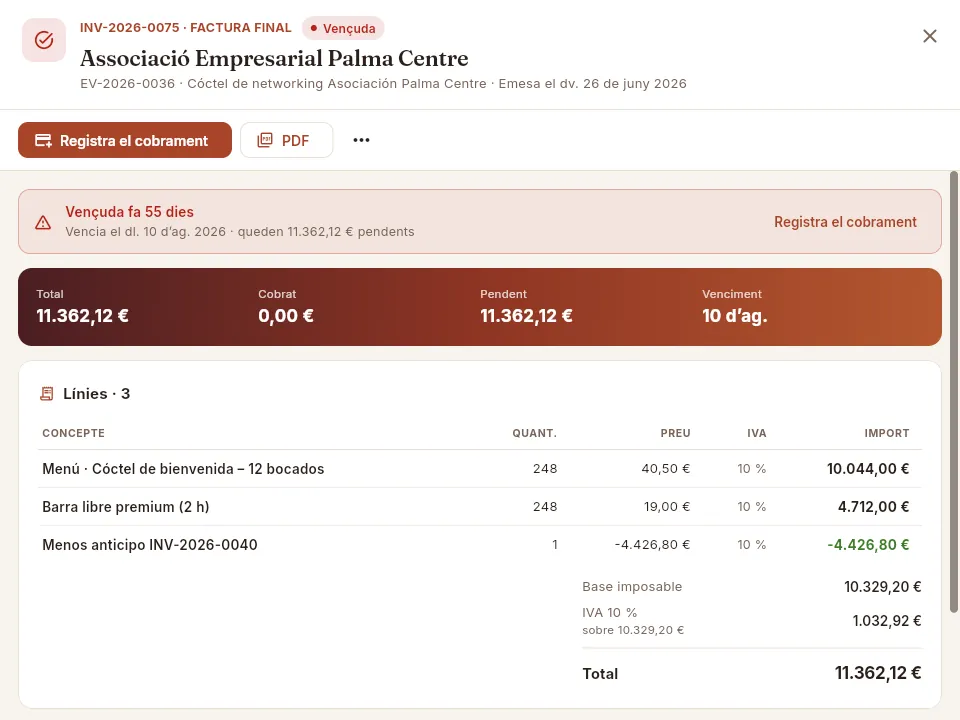Viewport: 960px width, 720px height.
Task: Click the invoice check-circle icon beside the title
Action: click(x=44, y=40)
